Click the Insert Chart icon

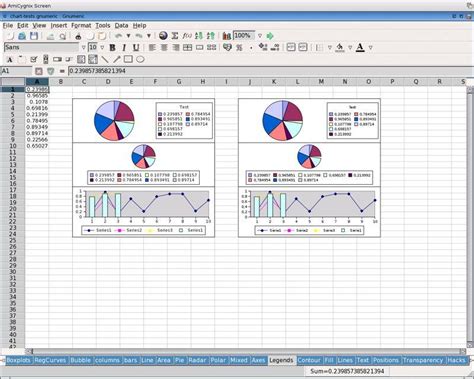click(x=227, y=36)
